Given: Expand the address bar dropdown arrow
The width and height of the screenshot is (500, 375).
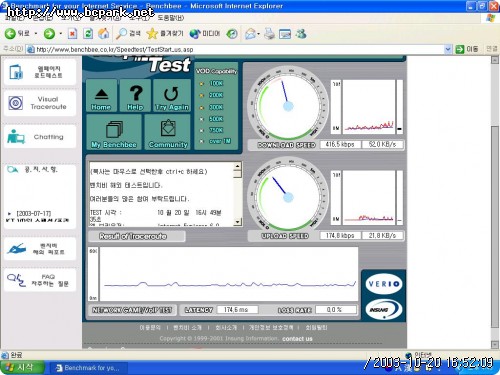Looking at the screenshot, I should 448,49.
